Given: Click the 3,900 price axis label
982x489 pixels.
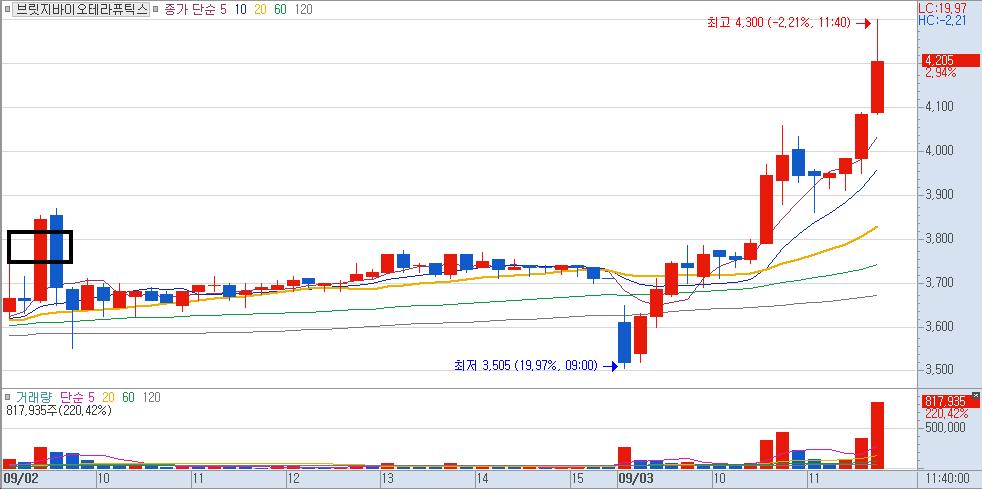Looking at the screenshot, I should [939, 195].
